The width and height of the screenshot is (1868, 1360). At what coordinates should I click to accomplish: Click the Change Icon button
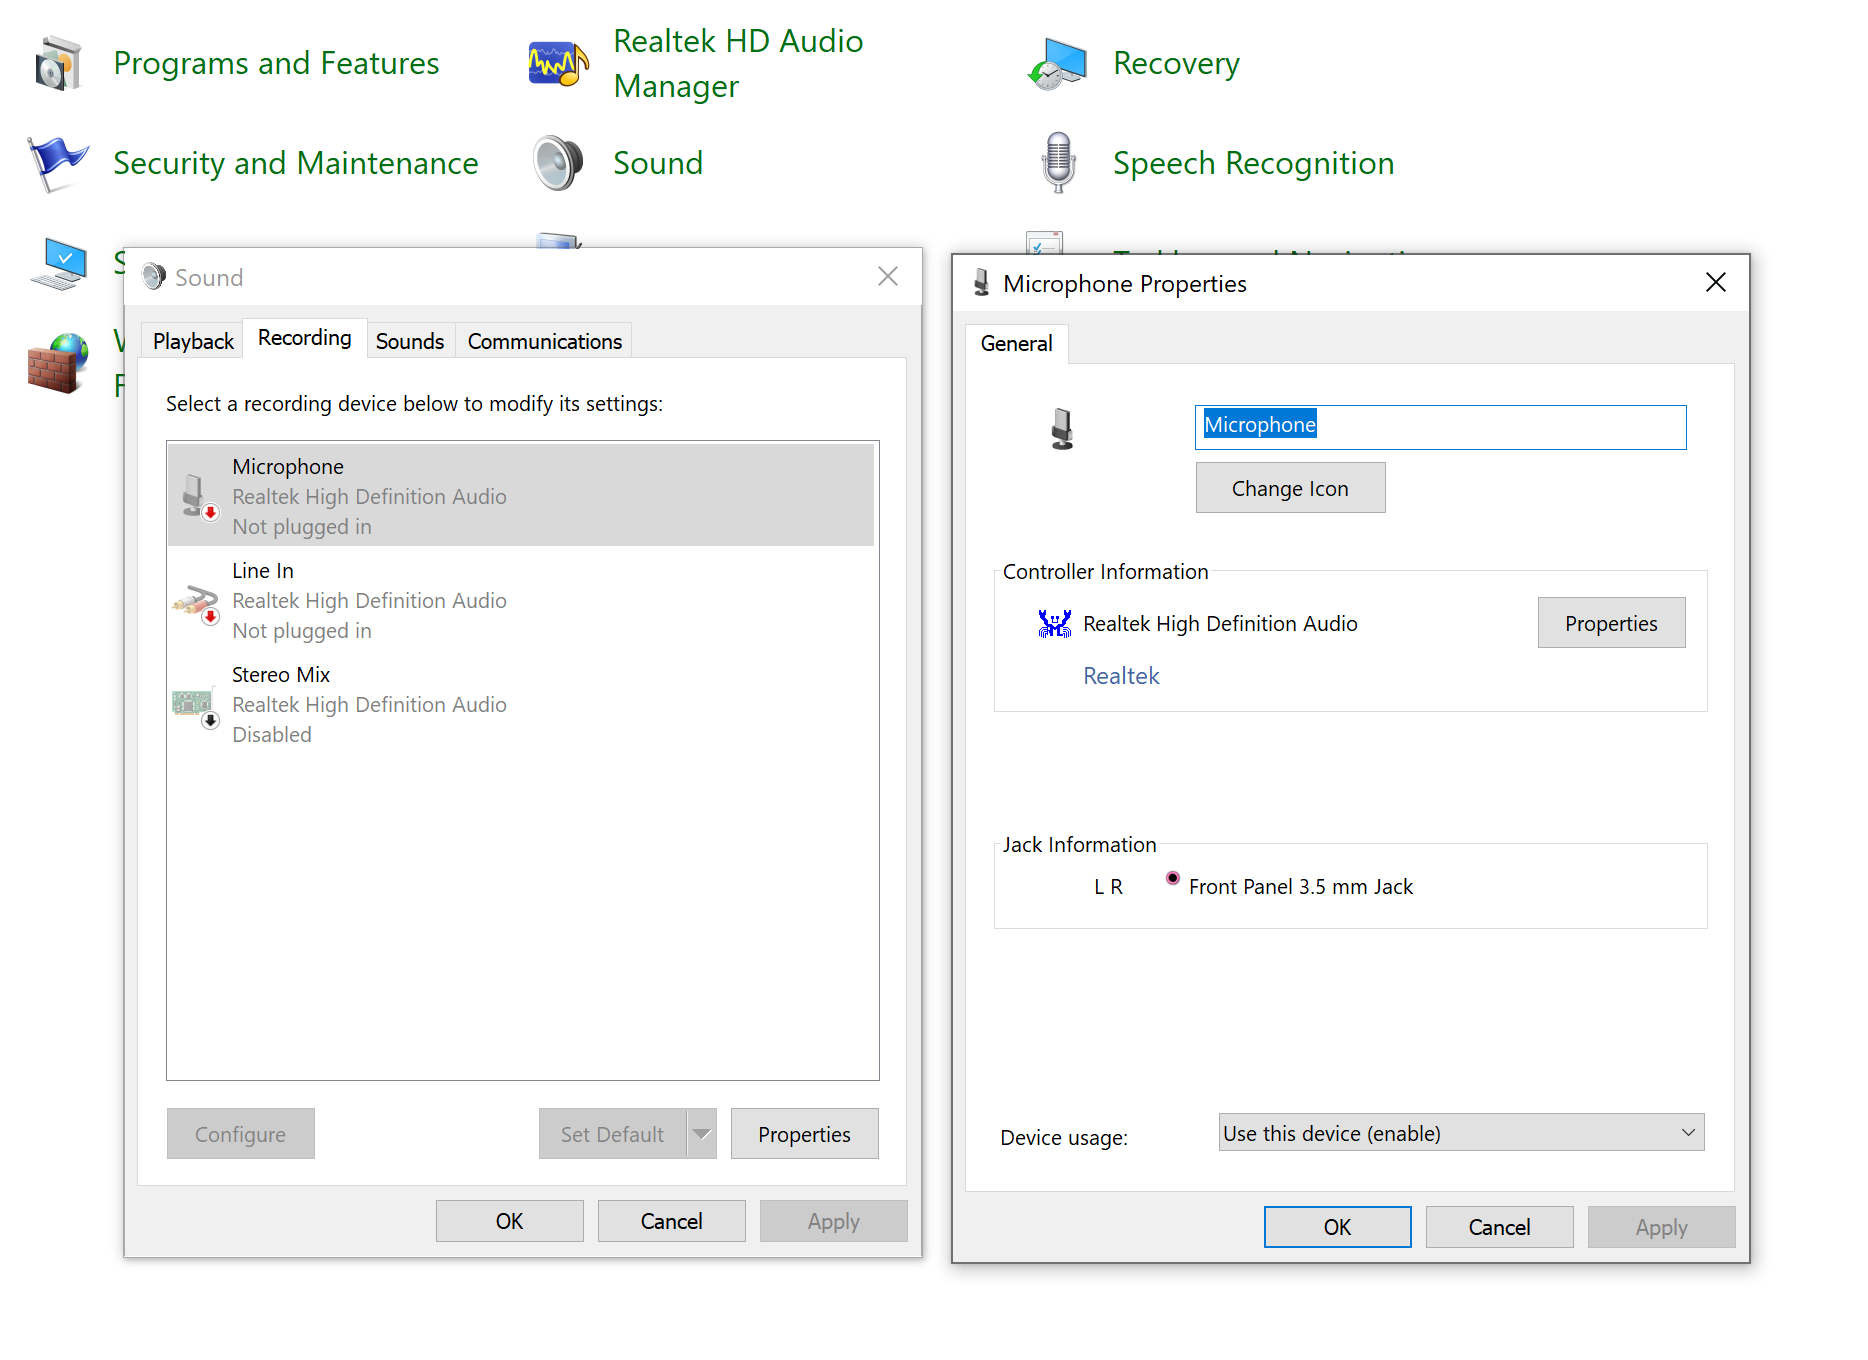pos(1290,488)
